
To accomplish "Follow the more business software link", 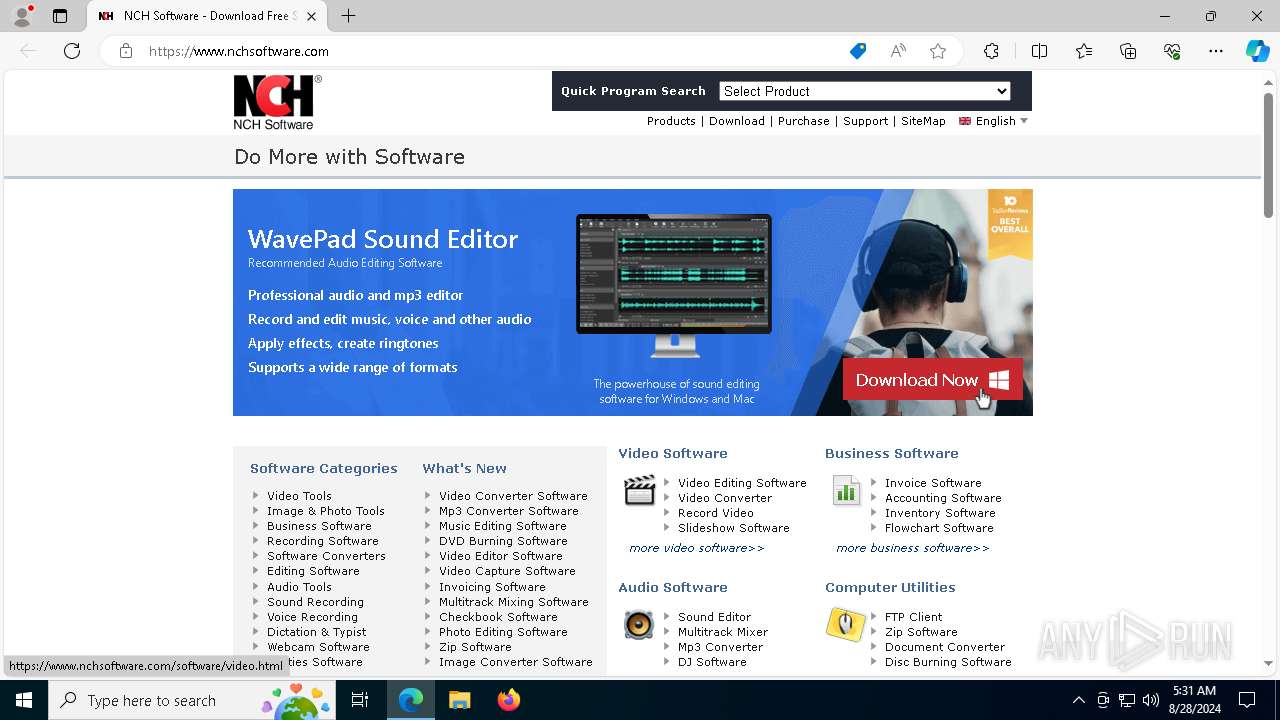I will click(912, 548).
